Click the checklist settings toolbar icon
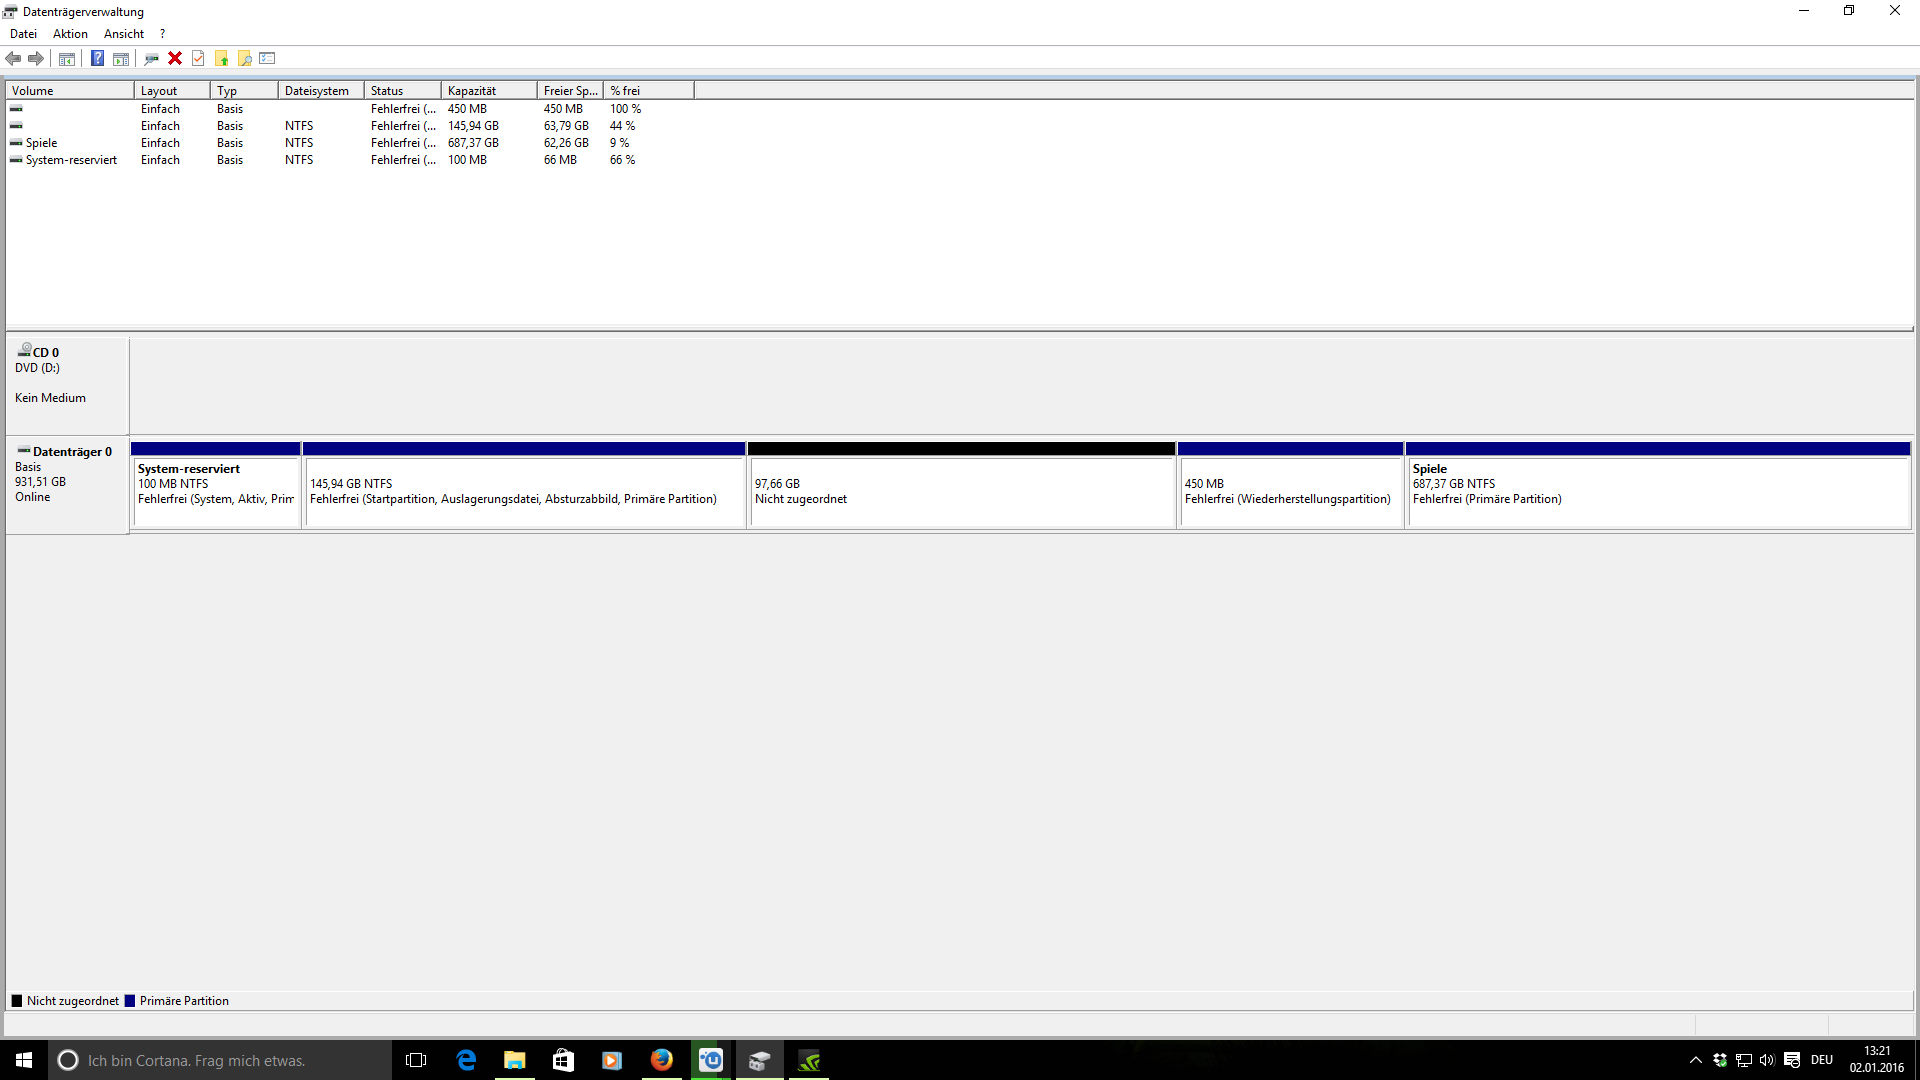The image size is (1920, 1080). click(x=267, y=58)
